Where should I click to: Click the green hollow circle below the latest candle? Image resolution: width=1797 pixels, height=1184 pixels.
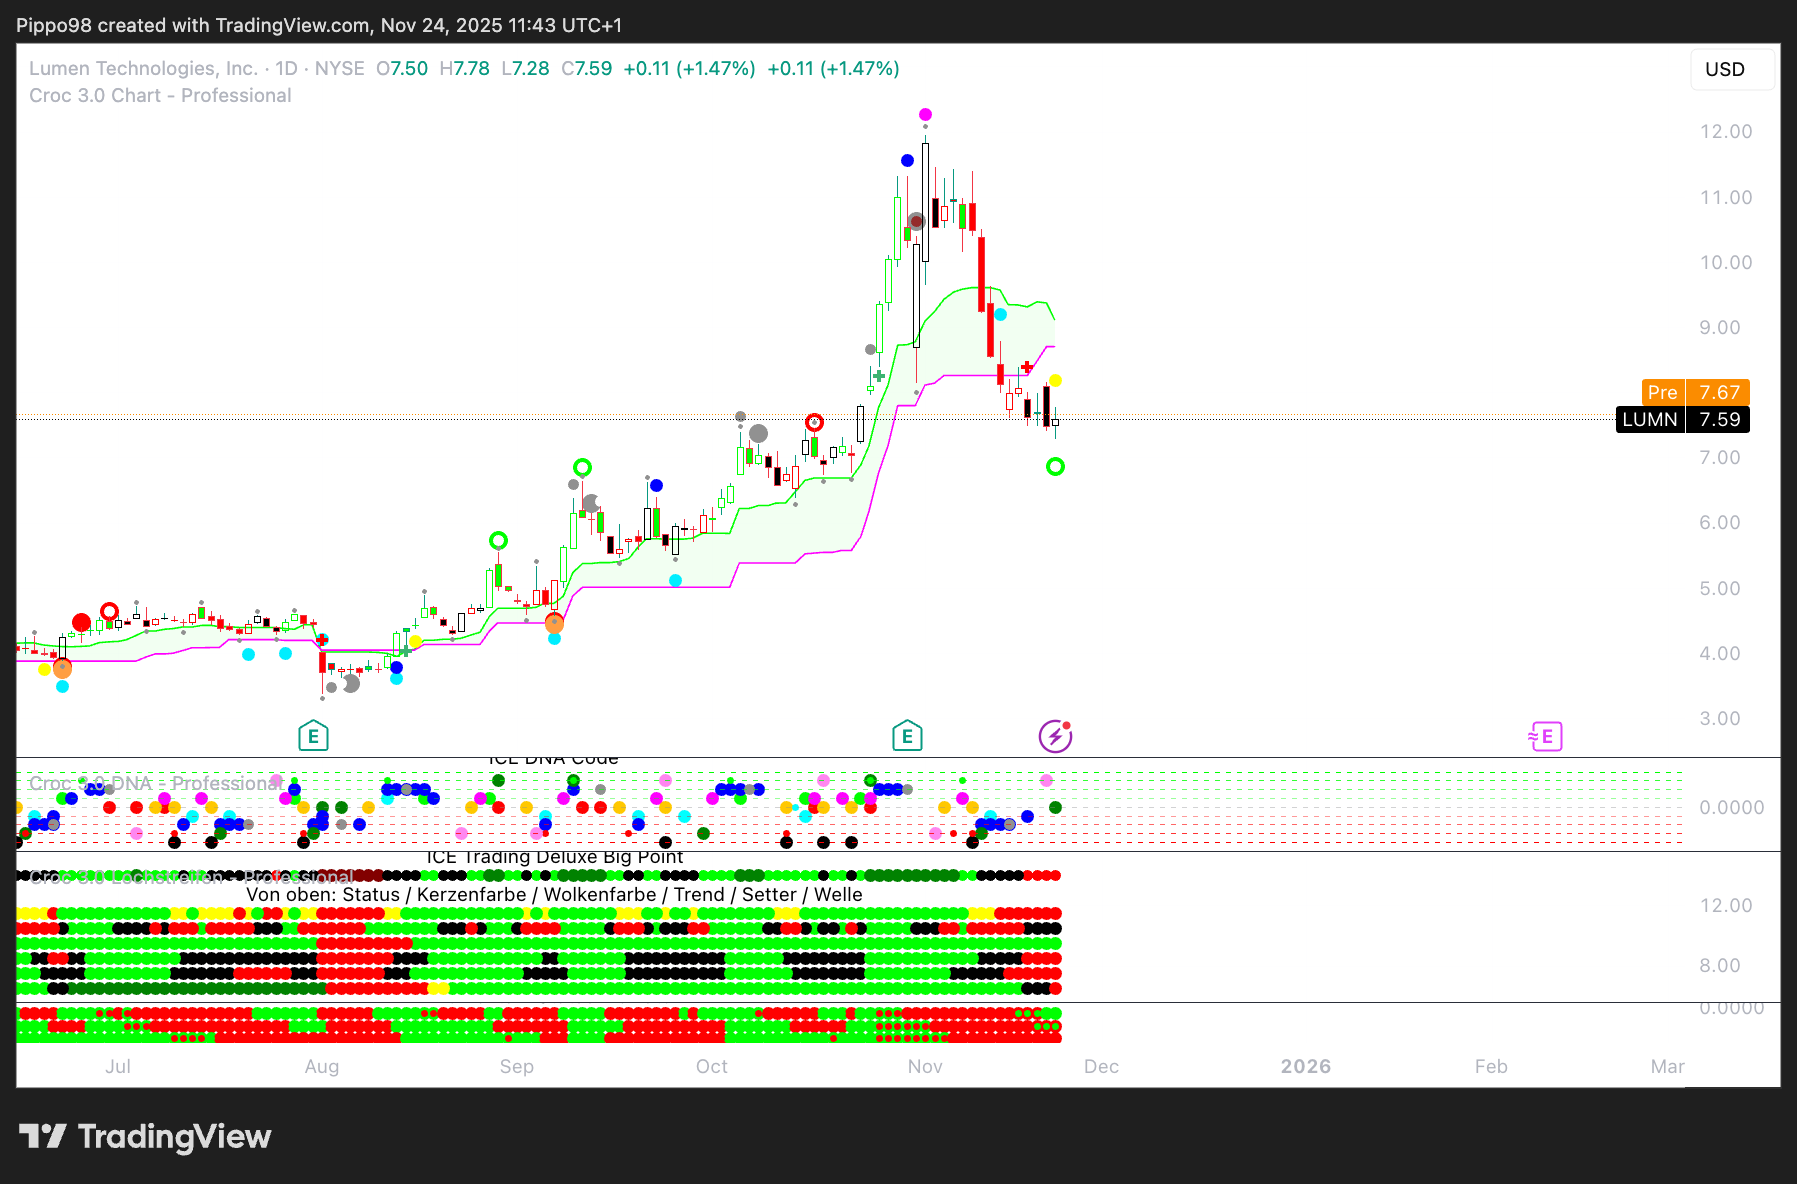(x=1055, y=467)
